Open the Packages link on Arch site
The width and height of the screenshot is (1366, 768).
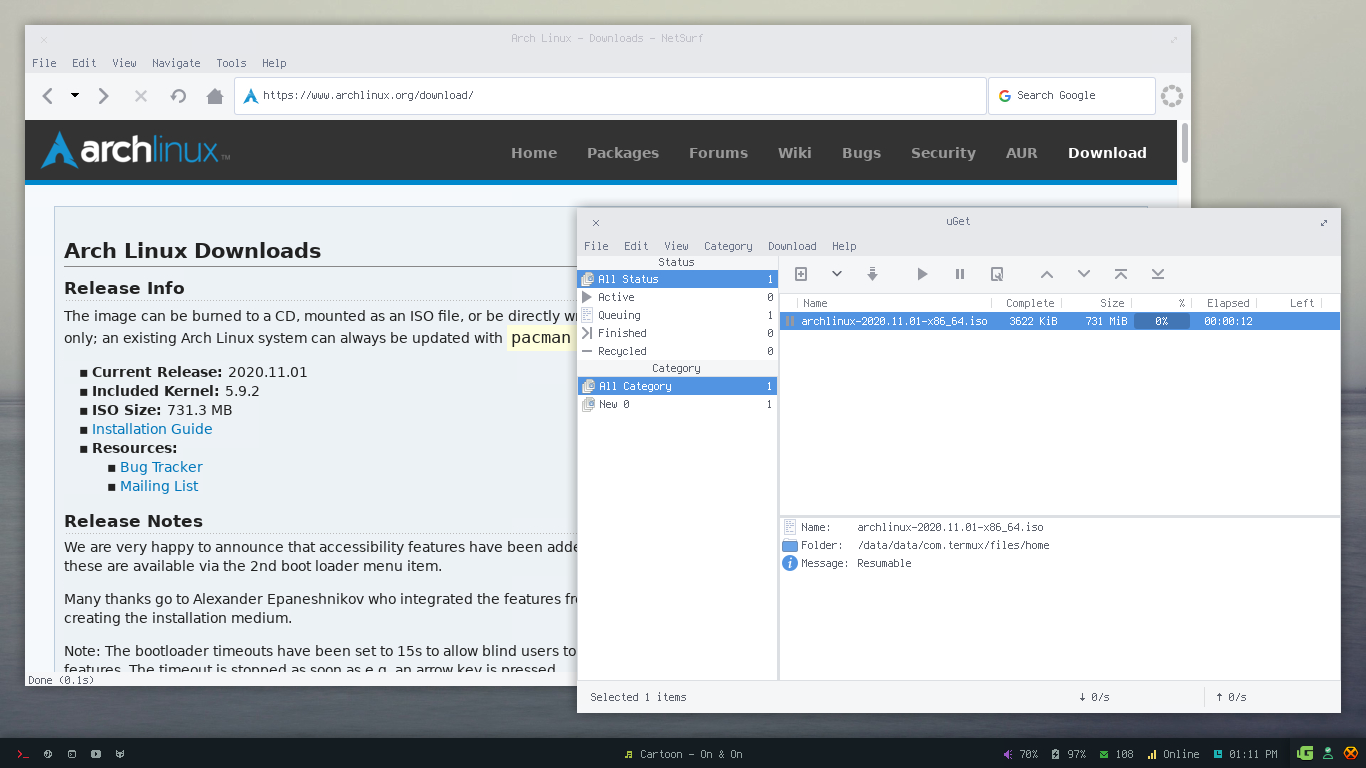[x=623, y=153]
